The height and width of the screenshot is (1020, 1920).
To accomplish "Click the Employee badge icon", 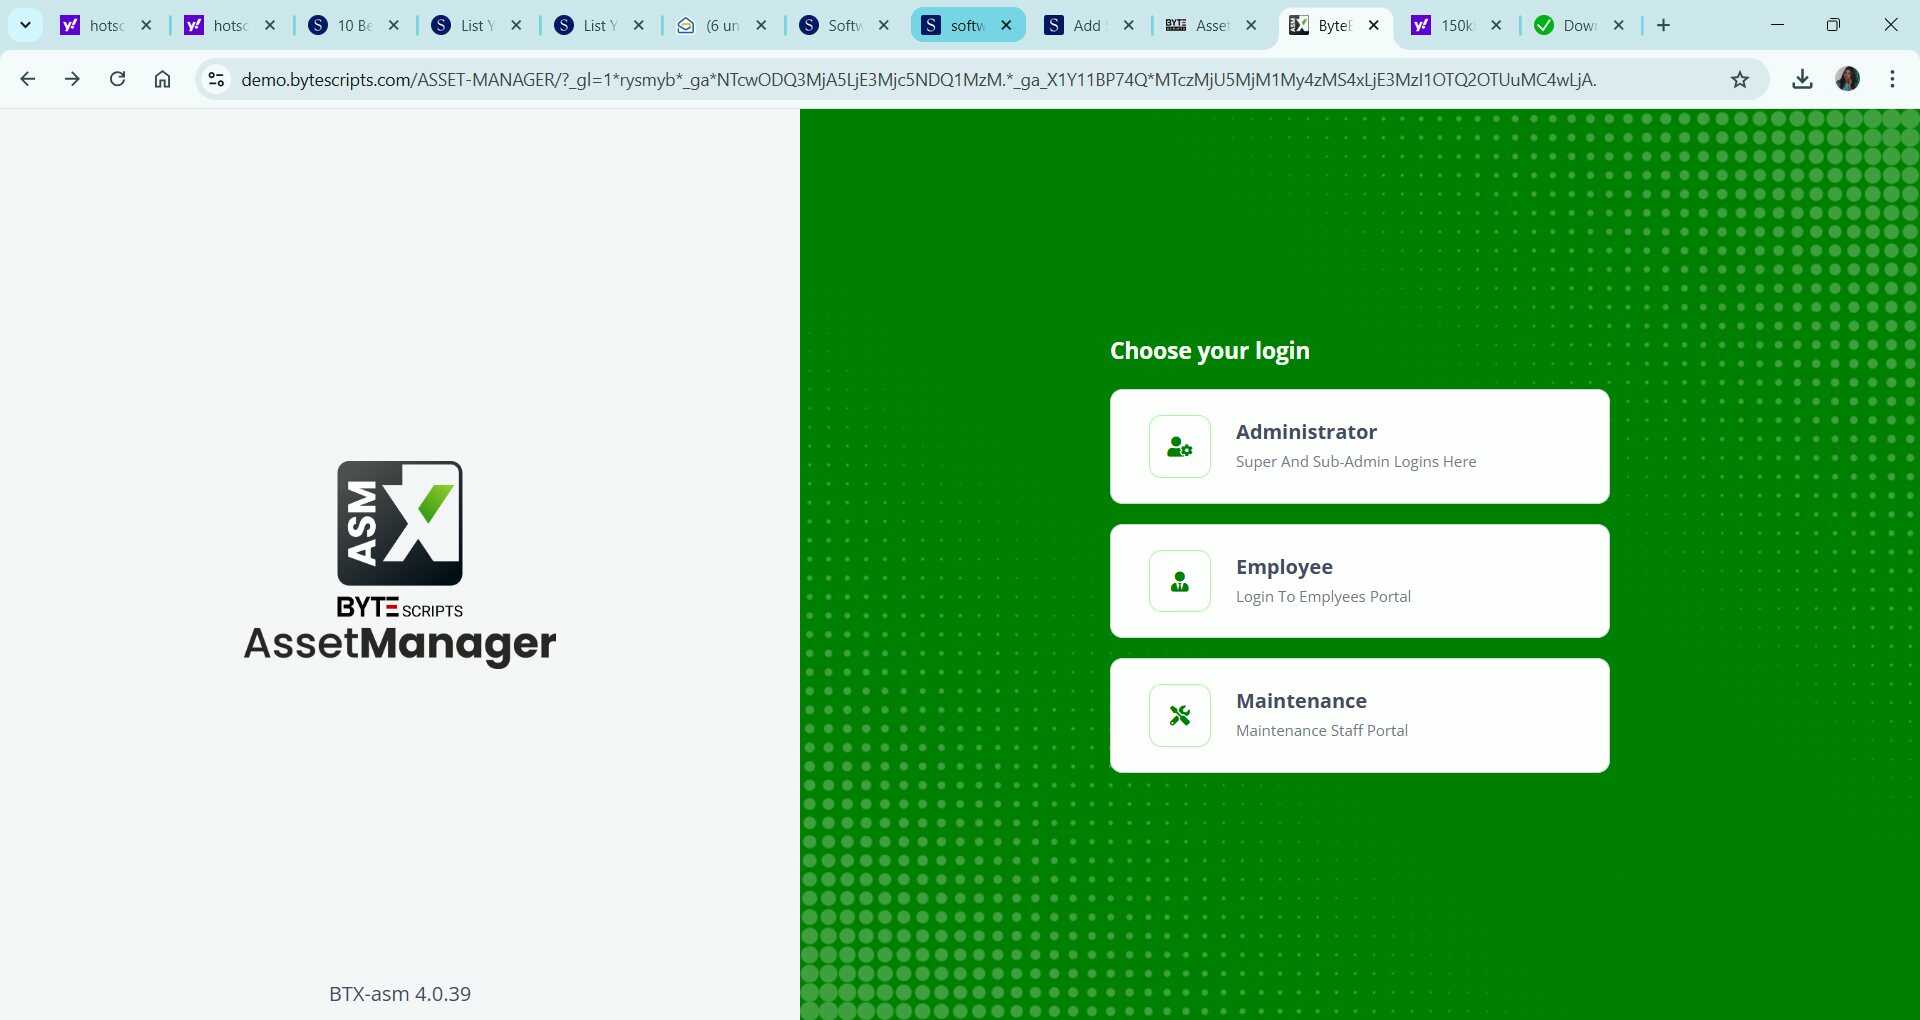I will (1179, 581).
